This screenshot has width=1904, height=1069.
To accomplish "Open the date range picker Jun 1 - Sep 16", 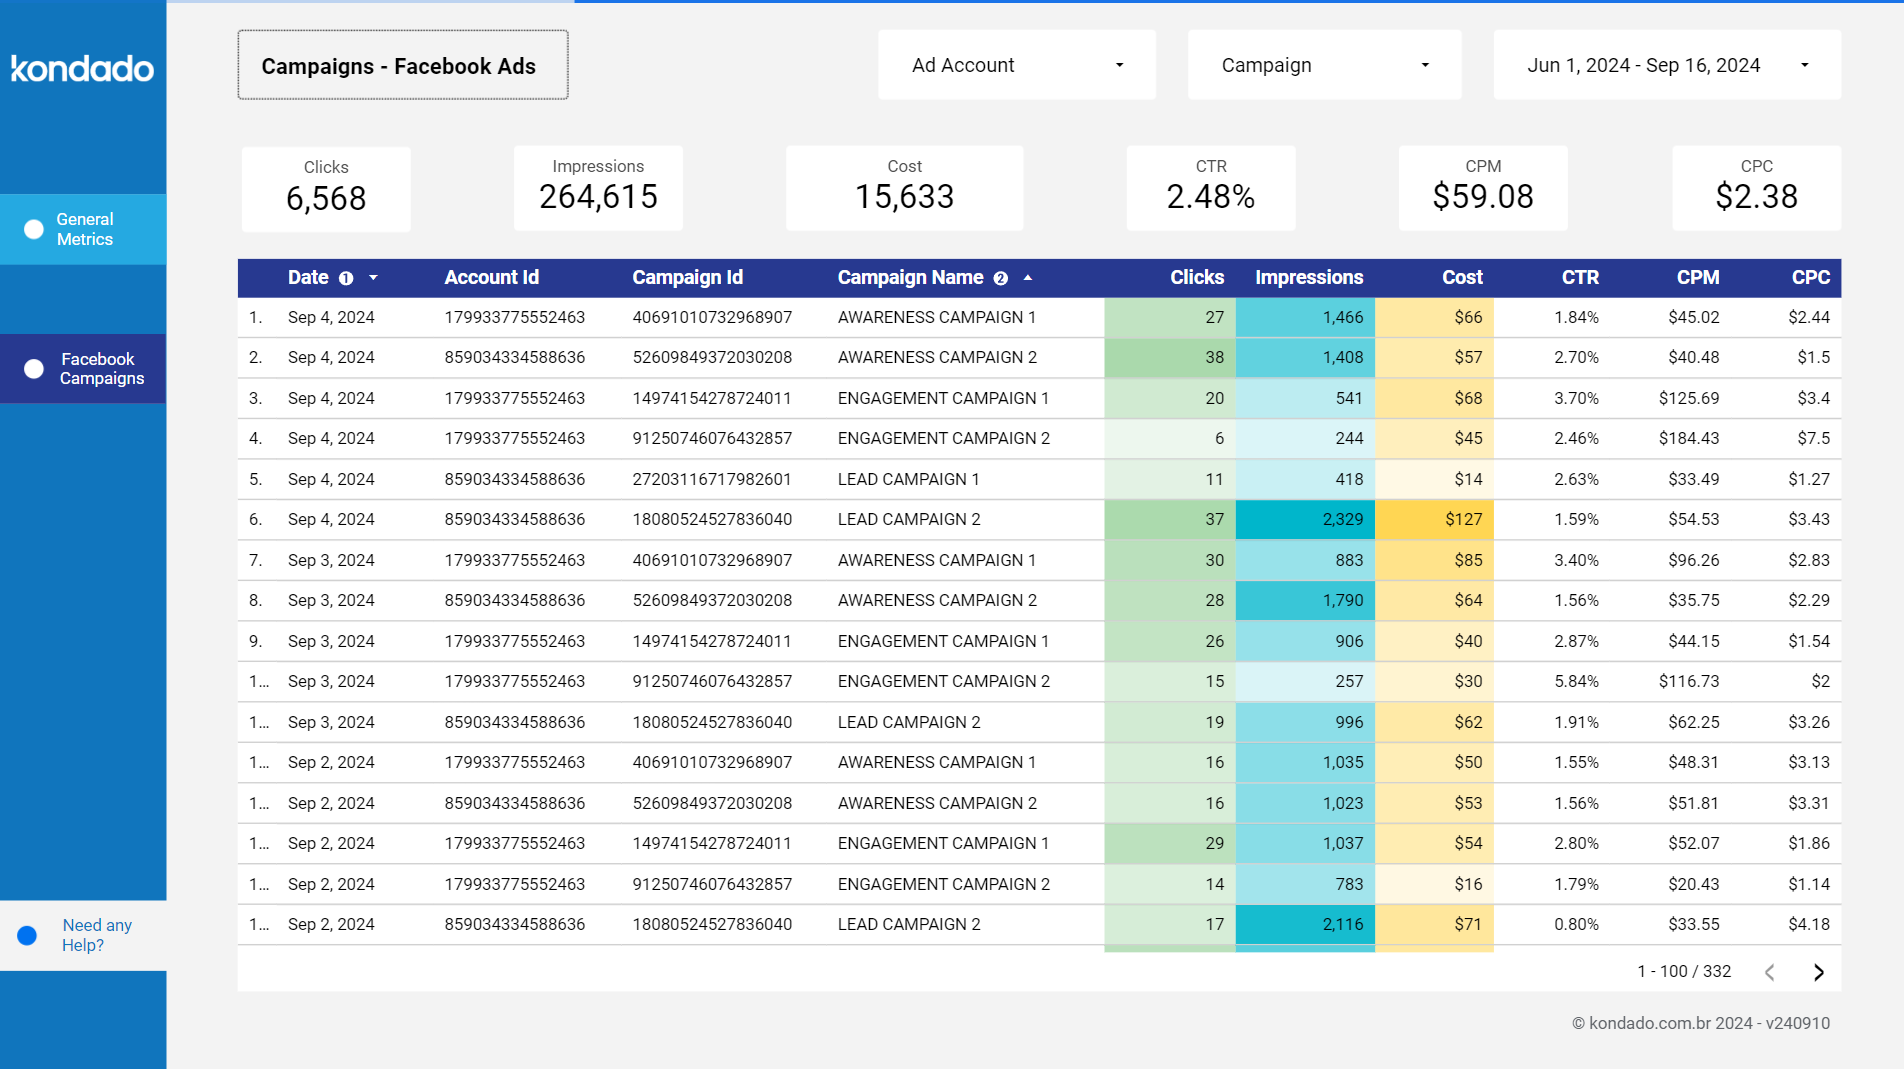I will [x=1665, y=64].
